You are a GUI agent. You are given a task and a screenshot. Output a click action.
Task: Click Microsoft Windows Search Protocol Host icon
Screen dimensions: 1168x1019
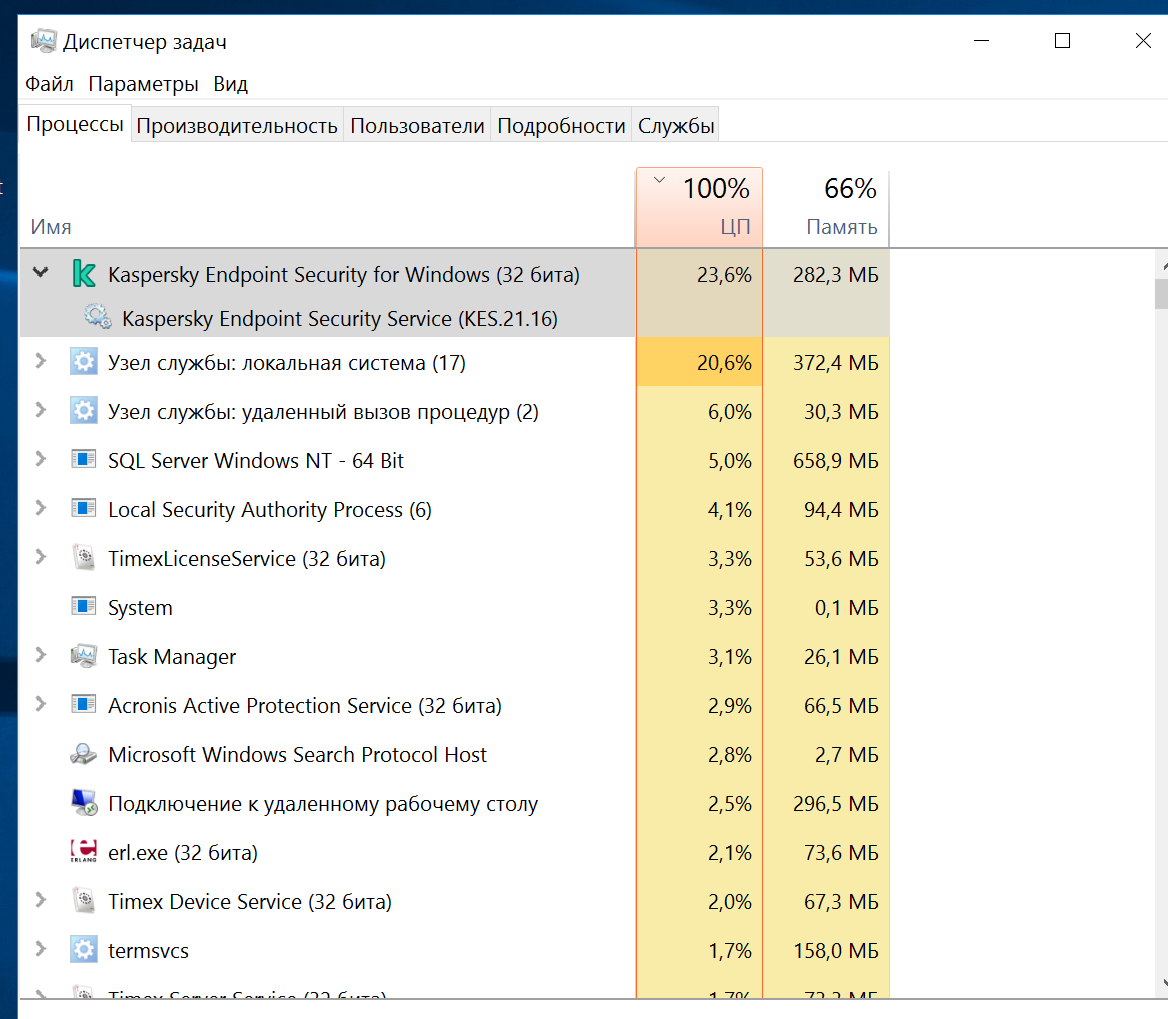[x=83, y=755]
